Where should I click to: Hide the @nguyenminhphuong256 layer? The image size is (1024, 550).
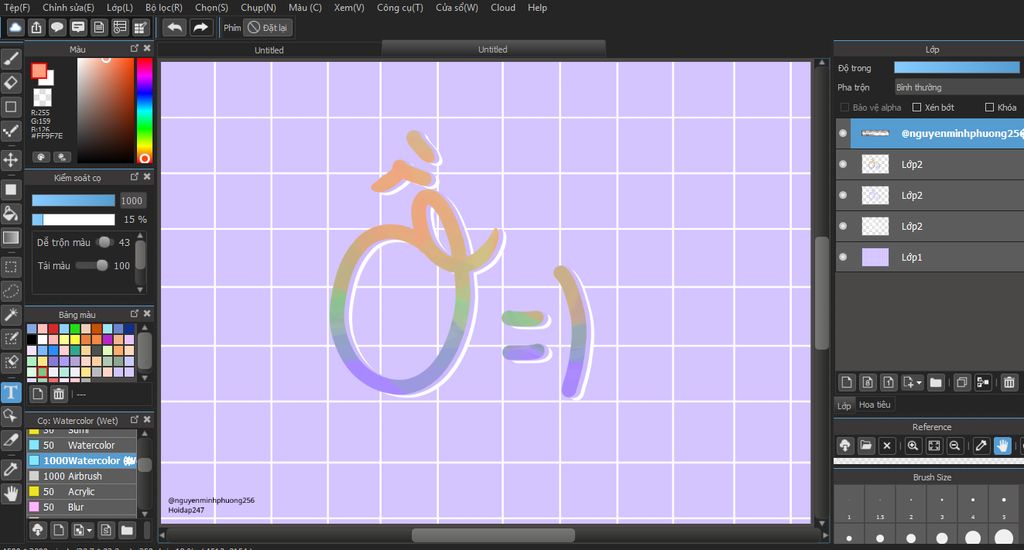coord(843,133)
